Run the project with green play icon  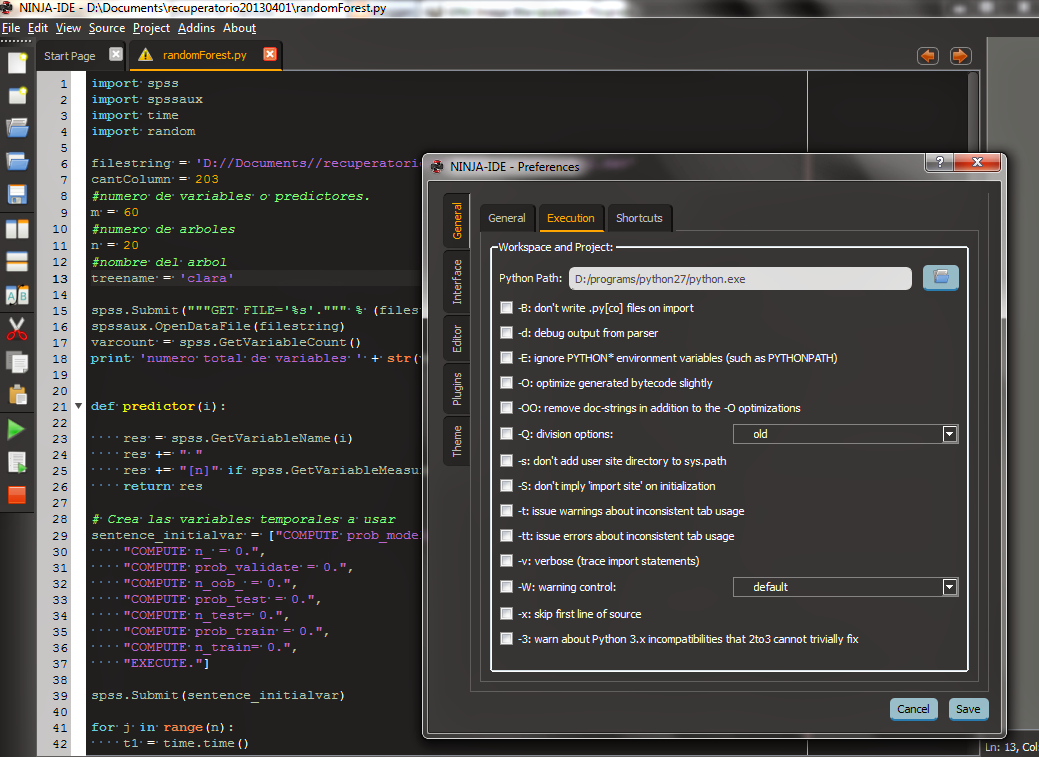[17, 430]
